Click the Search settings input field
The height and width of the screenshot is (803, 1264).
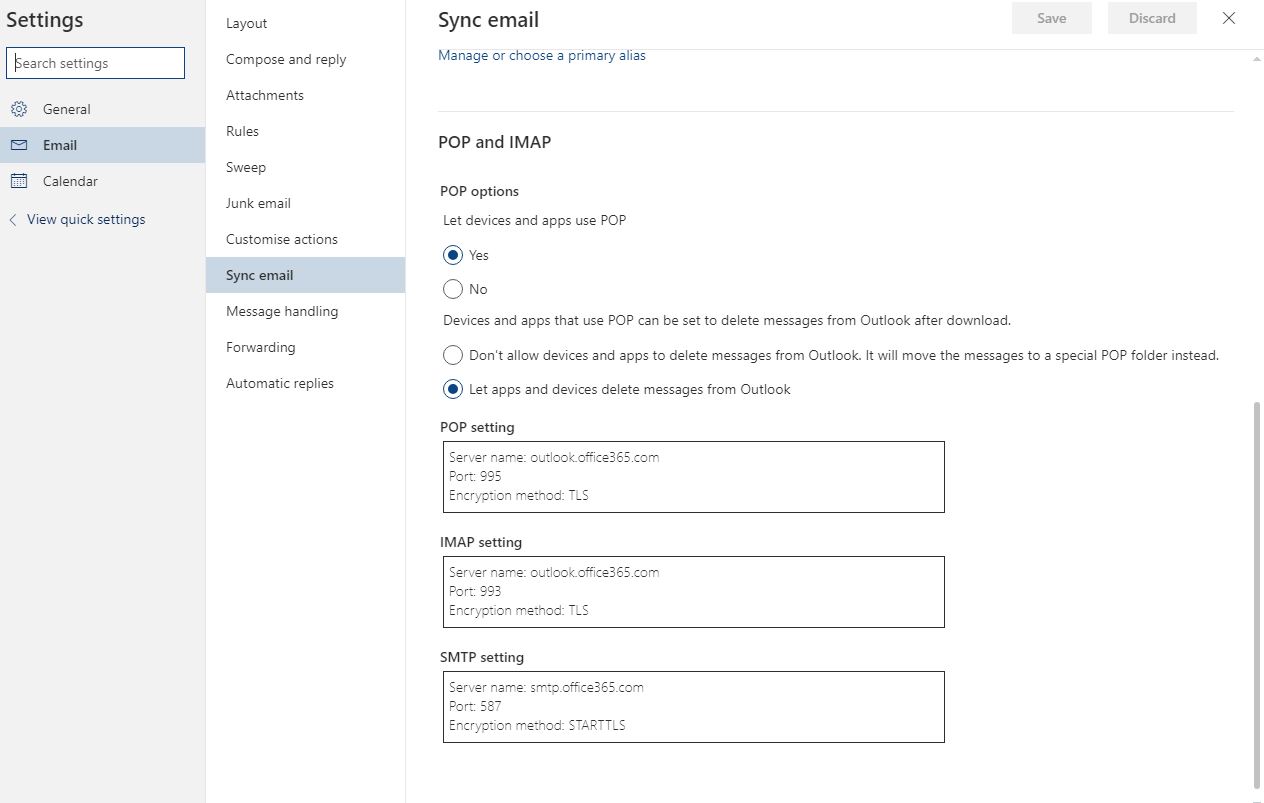(x=96, y=63)
